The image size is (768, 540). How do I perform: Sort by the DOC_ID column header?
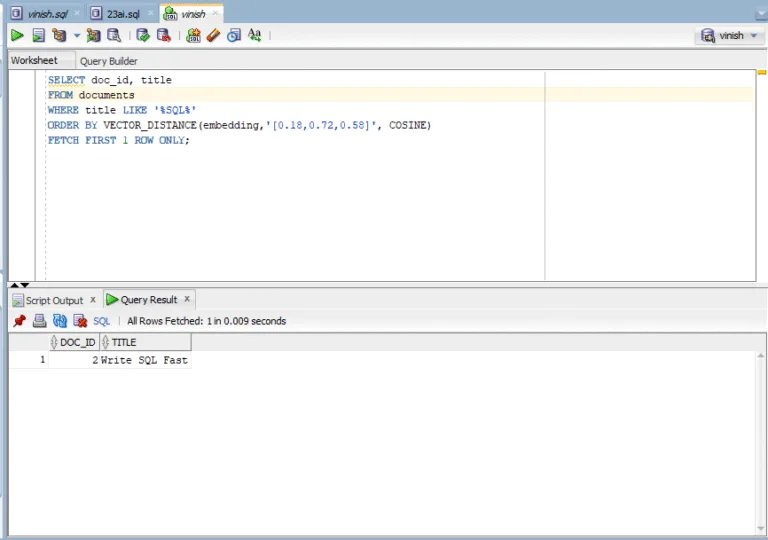coord(74,343)
